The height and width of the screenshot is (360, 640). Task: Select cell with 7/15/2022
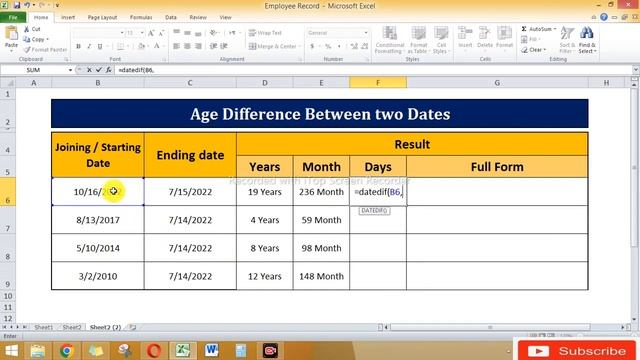(190, 192)
